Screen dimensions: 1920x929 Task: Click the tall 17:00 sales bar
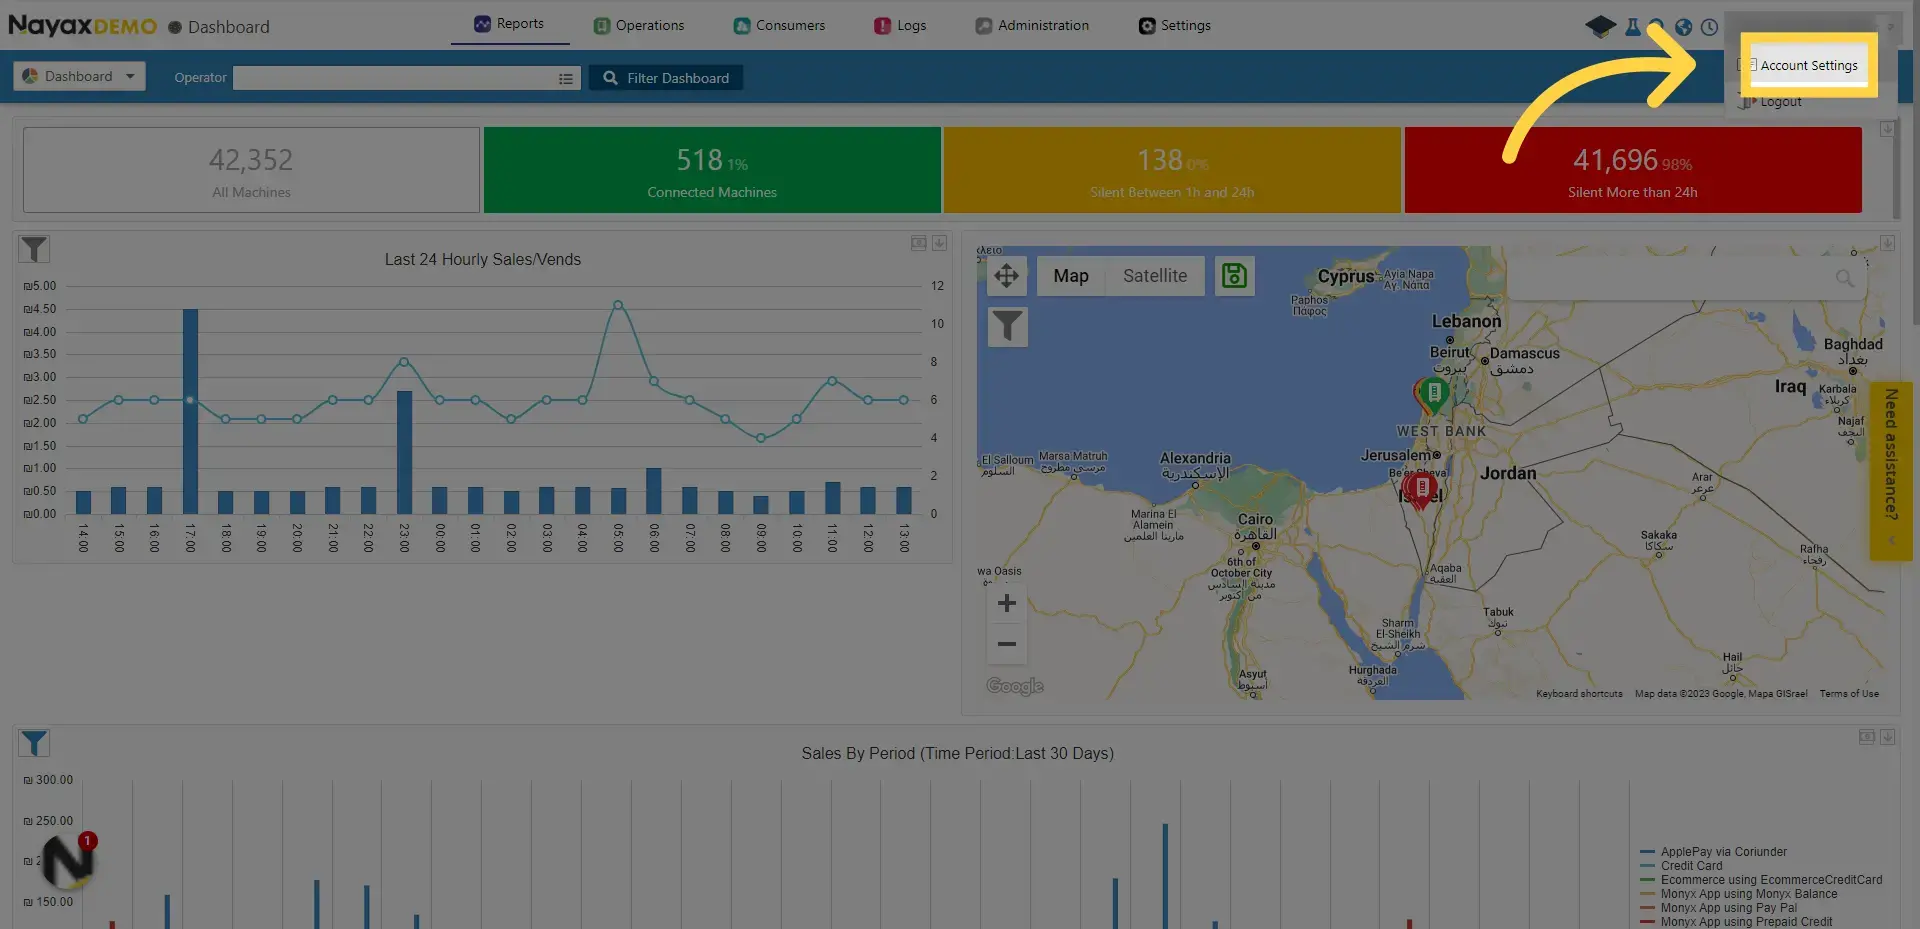coord(190,411)
